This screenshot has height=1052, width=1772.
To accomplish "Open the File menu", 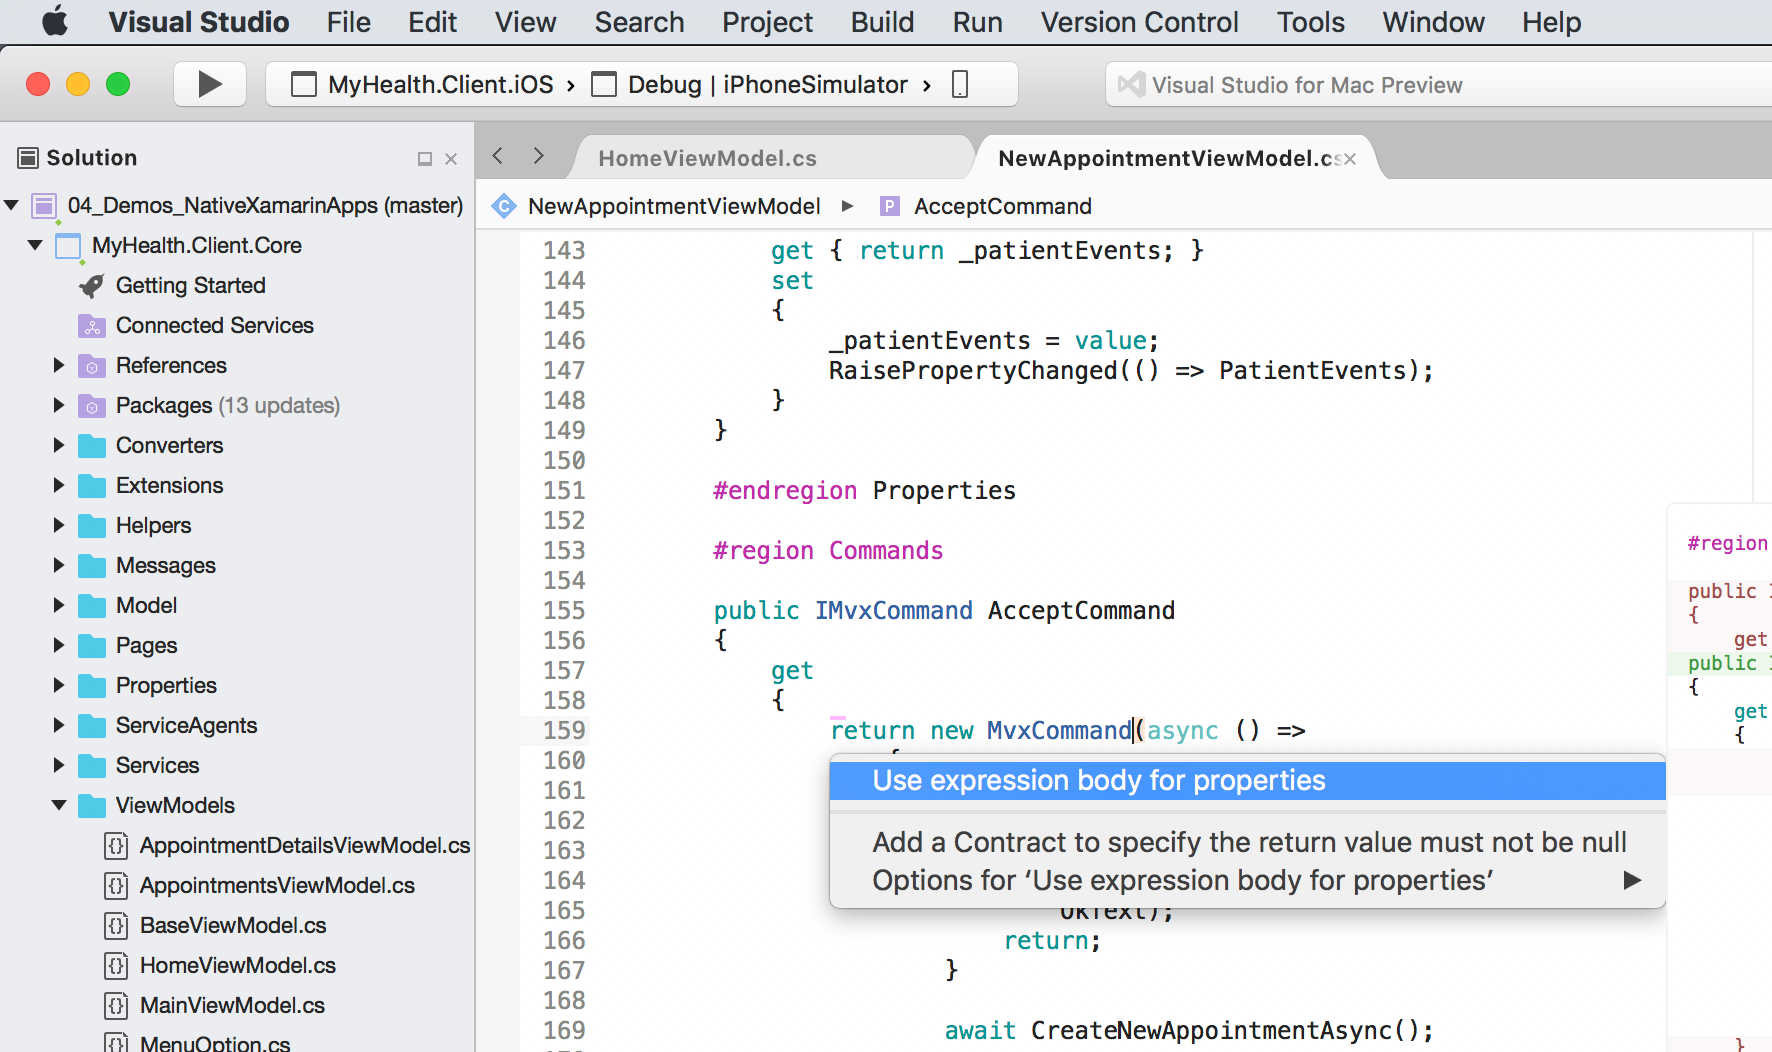I will coord(348,22).
